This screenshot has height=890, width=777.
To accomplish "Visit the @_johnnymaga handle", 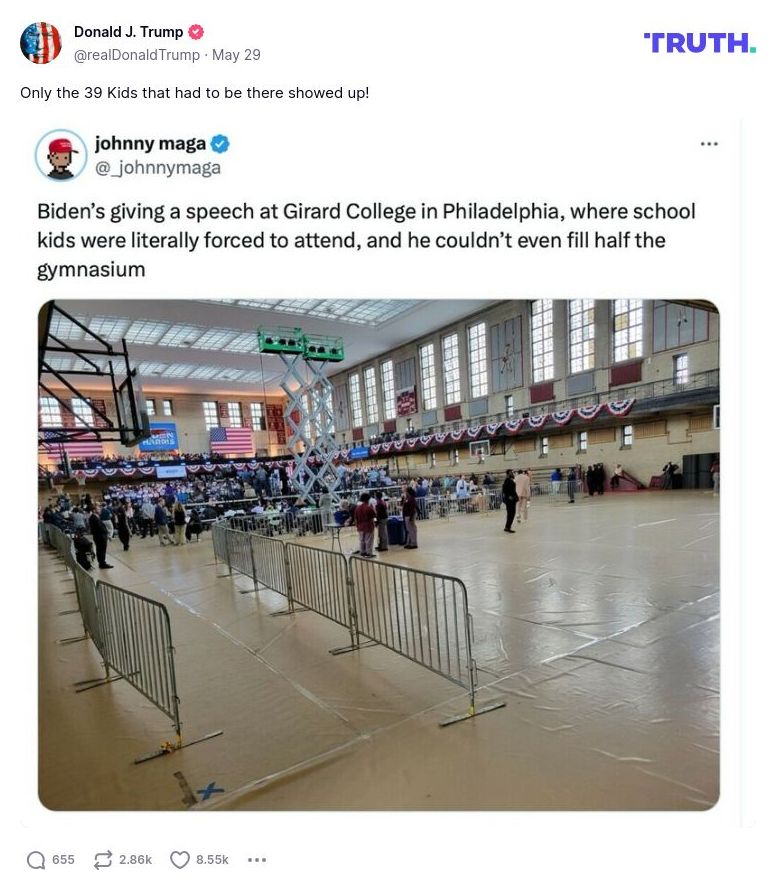I will pyautogui.click(x=157, y=168).
